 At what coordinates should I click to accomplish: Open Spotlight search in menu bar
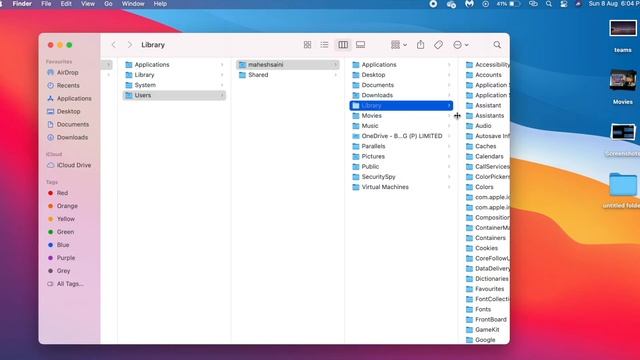pos(549,4)
